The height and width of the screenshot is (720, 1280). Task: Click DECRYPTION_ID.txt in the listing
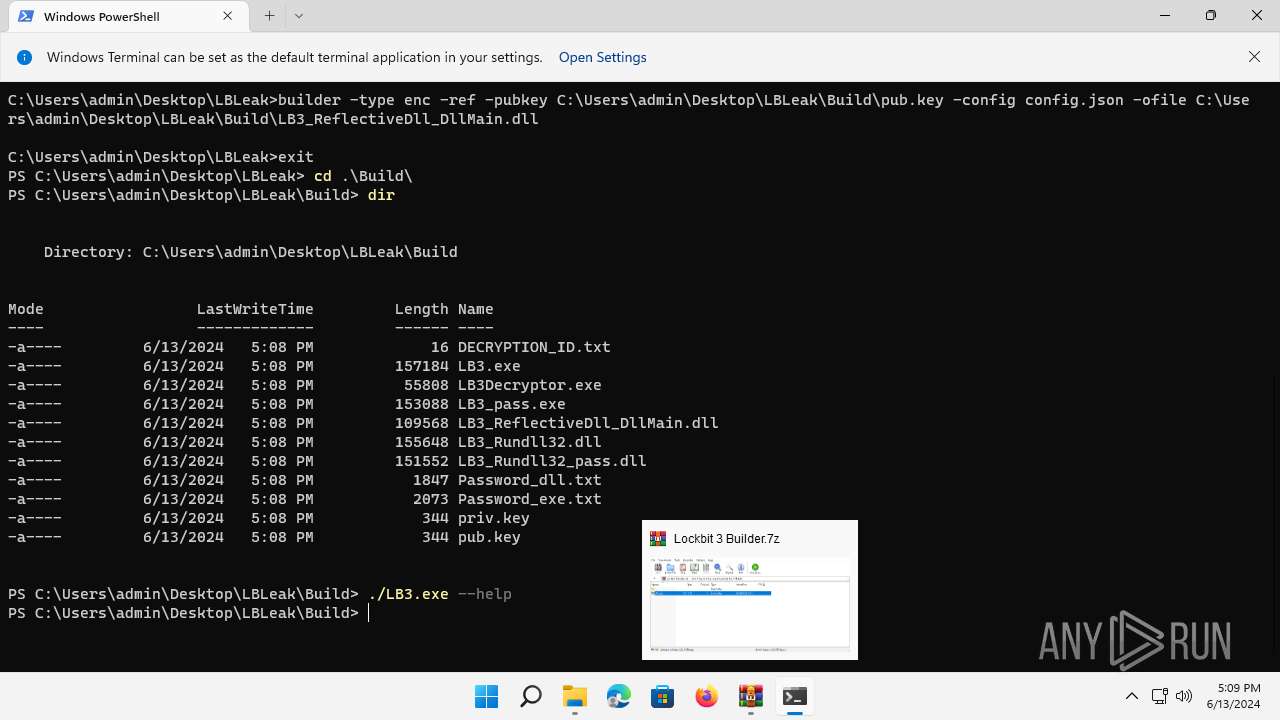pyautogui.click(x=534, y=347)
